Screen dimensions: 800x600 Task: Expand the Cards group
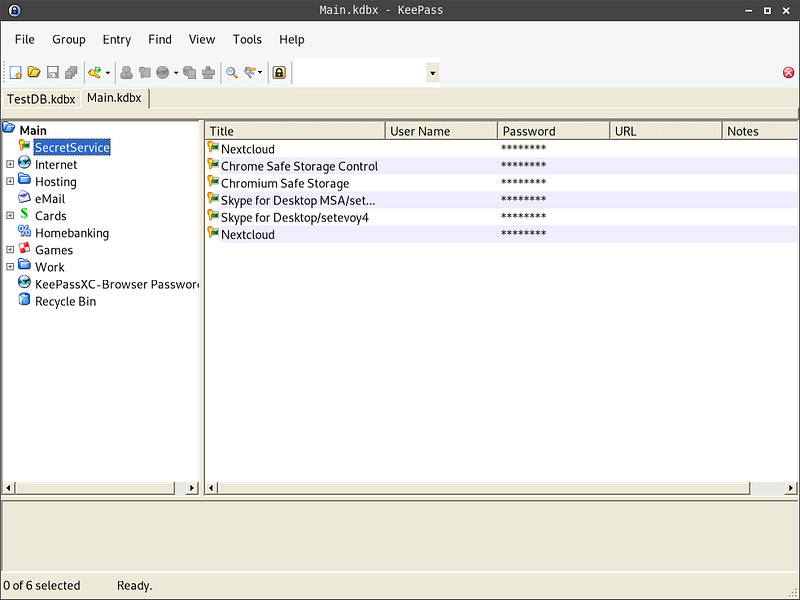(x=10, y=215)
